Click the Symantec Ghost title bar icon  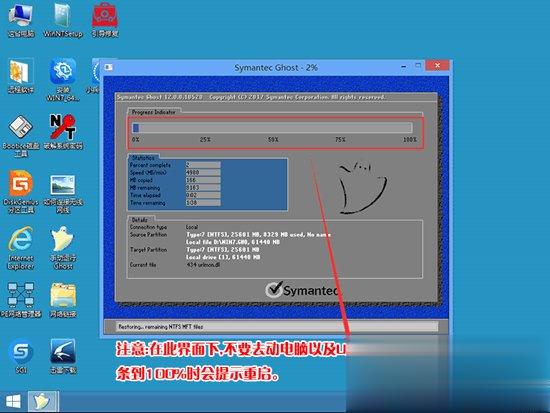click(x=109, y=67)
